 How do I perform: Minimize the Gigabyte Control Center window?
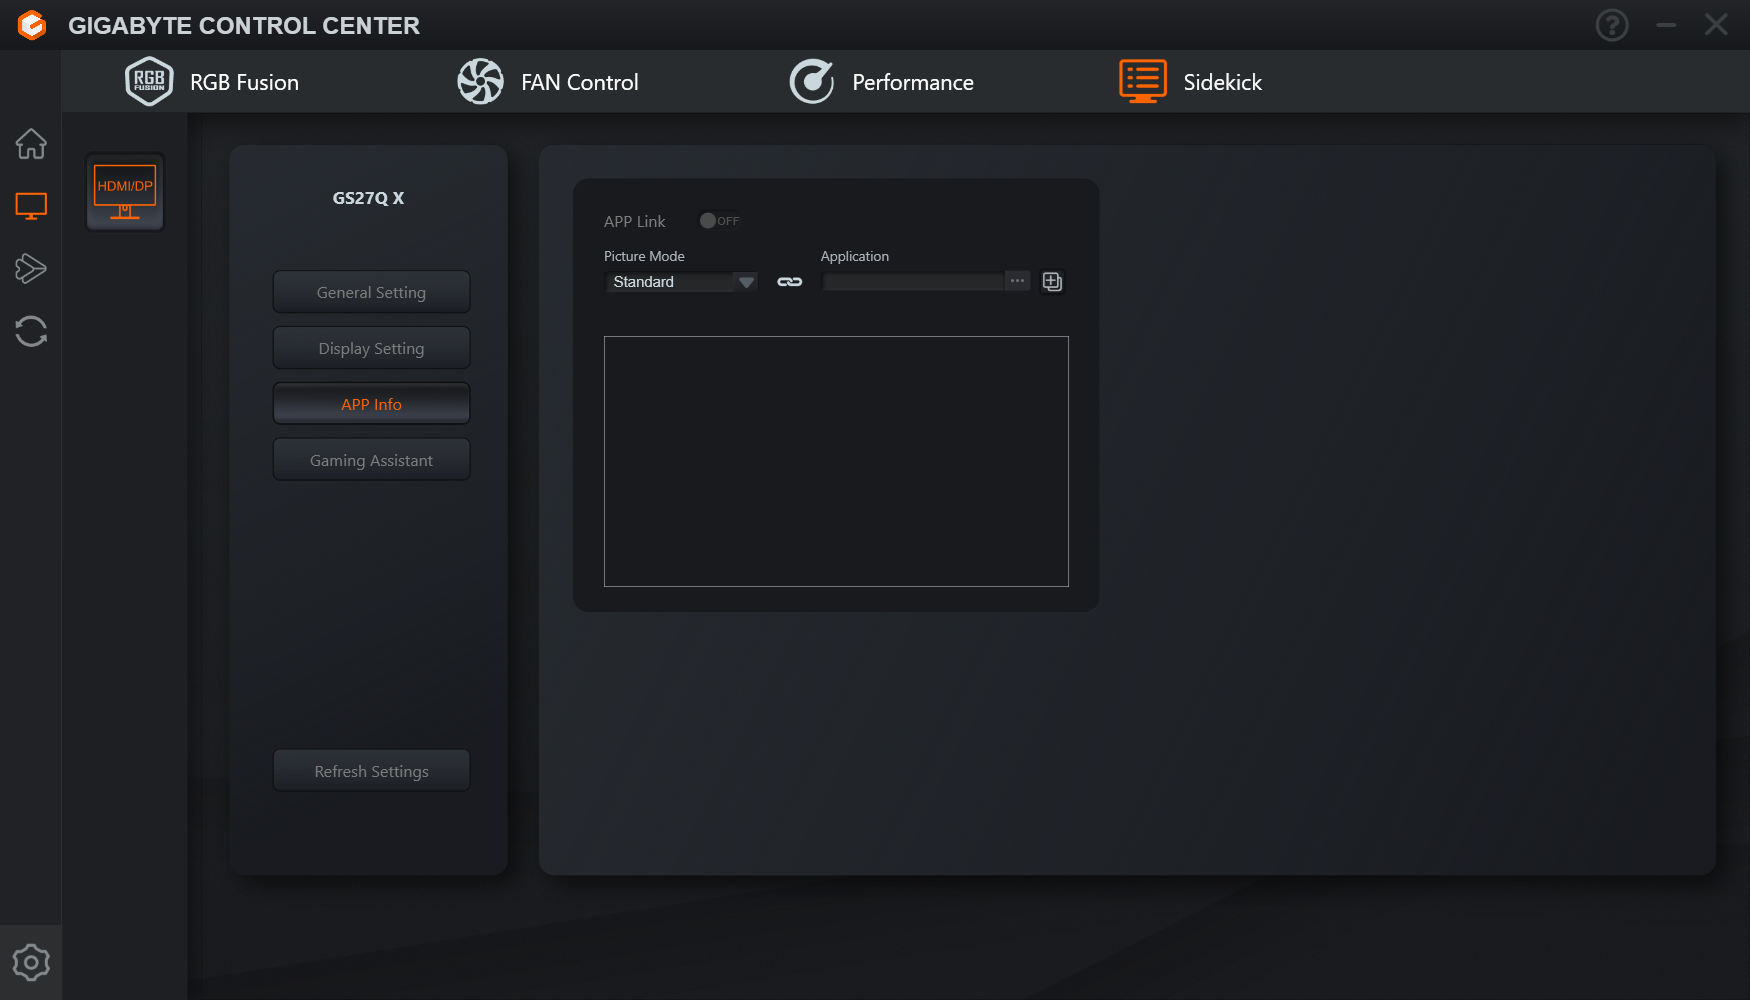point(1666,25)
